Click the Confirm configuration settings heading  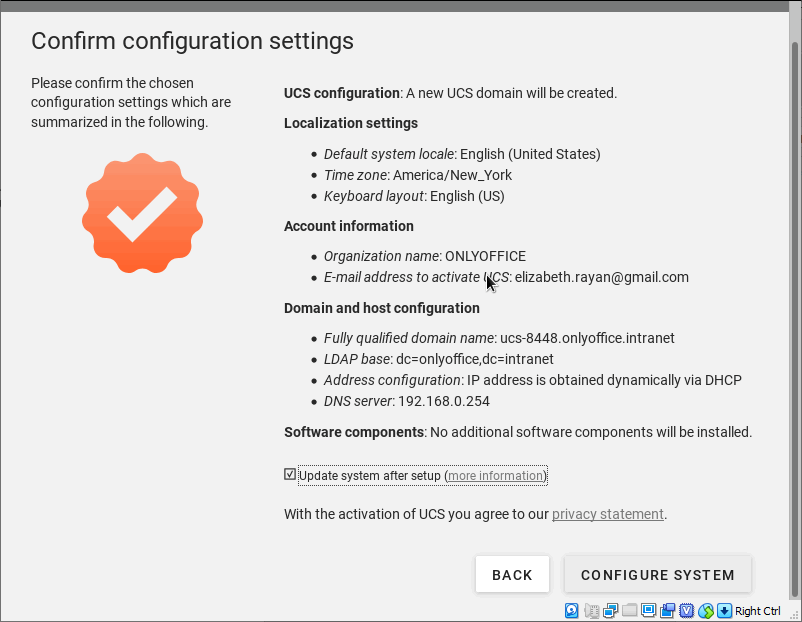click(193, 41)
